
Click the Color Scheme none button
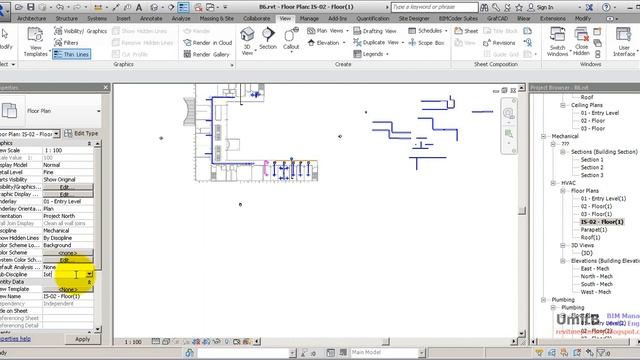click(x=68, y=253)
